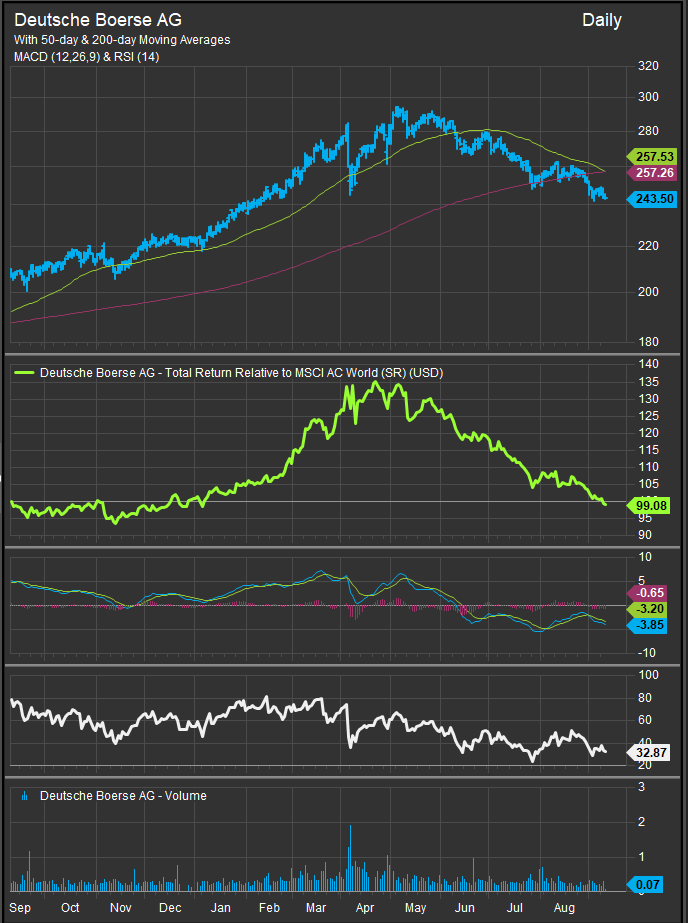Click the Daily interval label
688x923 pixels.
[x=601, y=20]
